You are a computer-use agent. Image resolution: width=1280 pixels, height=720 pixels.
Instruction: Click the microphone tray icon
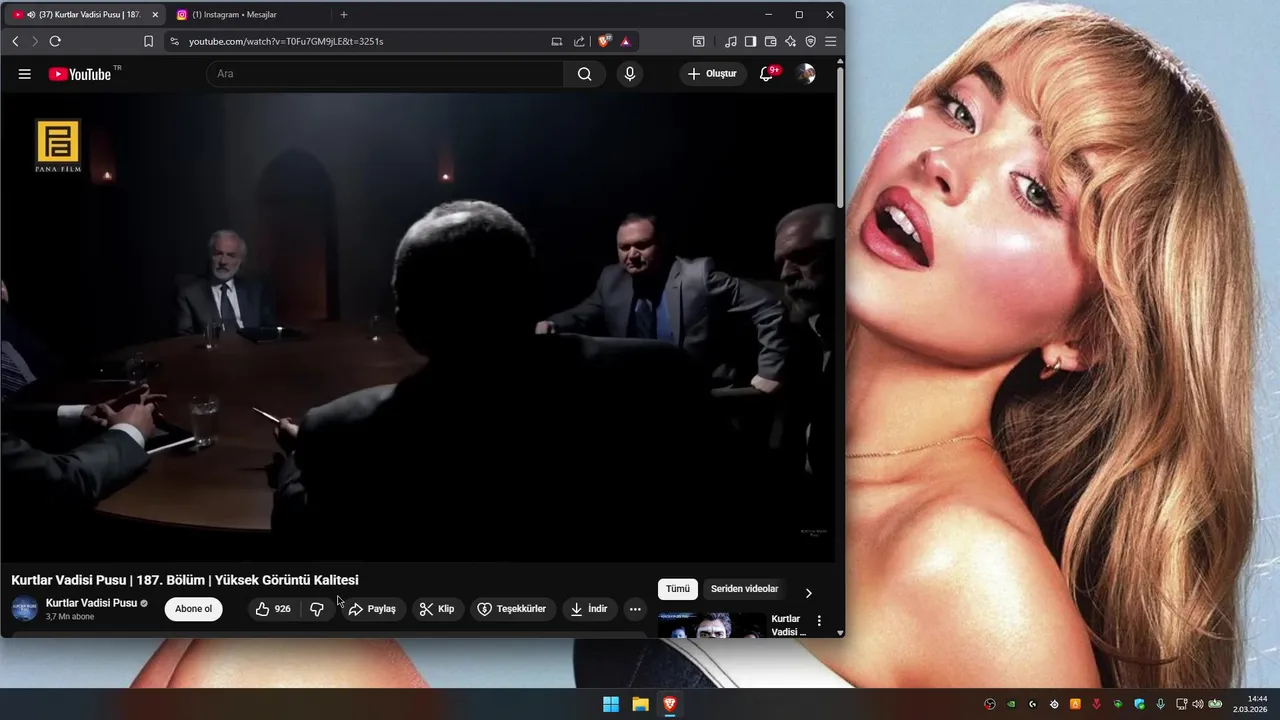pyautogui.click(x=1160, y=704)
